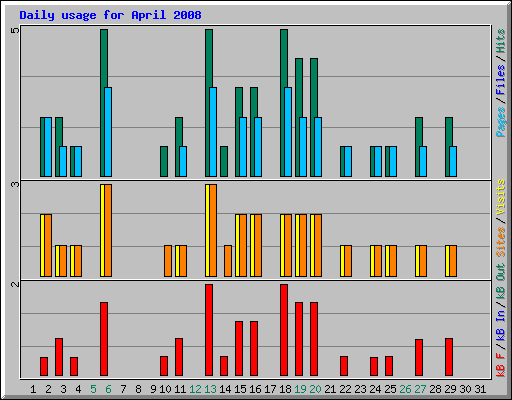Click the 'Pages' legend label
Image resolution: width=512 pixels, height=400 pixels.
(500, 122)
